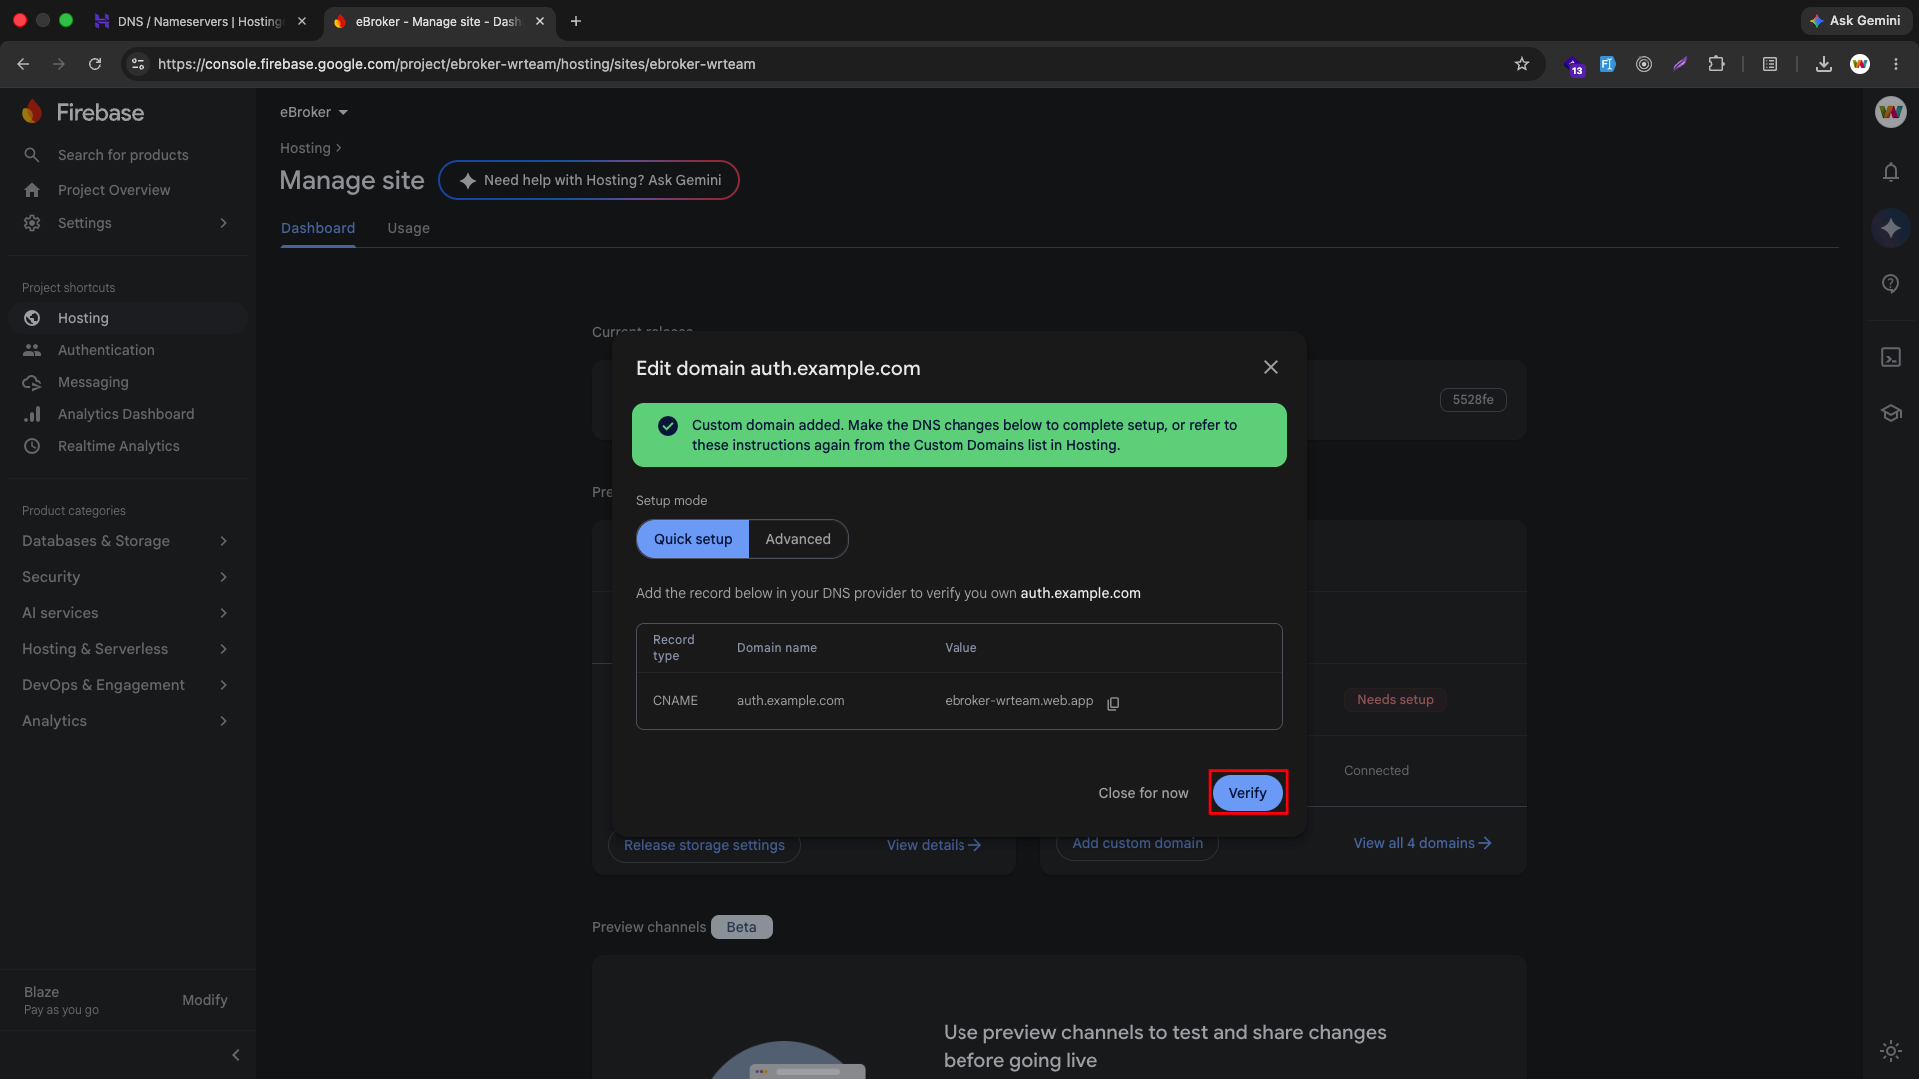The image size is (1919, 1079).
Task: Open the learning graduation cap icon
Action: pyautogui.click(x=1890, y=413)
